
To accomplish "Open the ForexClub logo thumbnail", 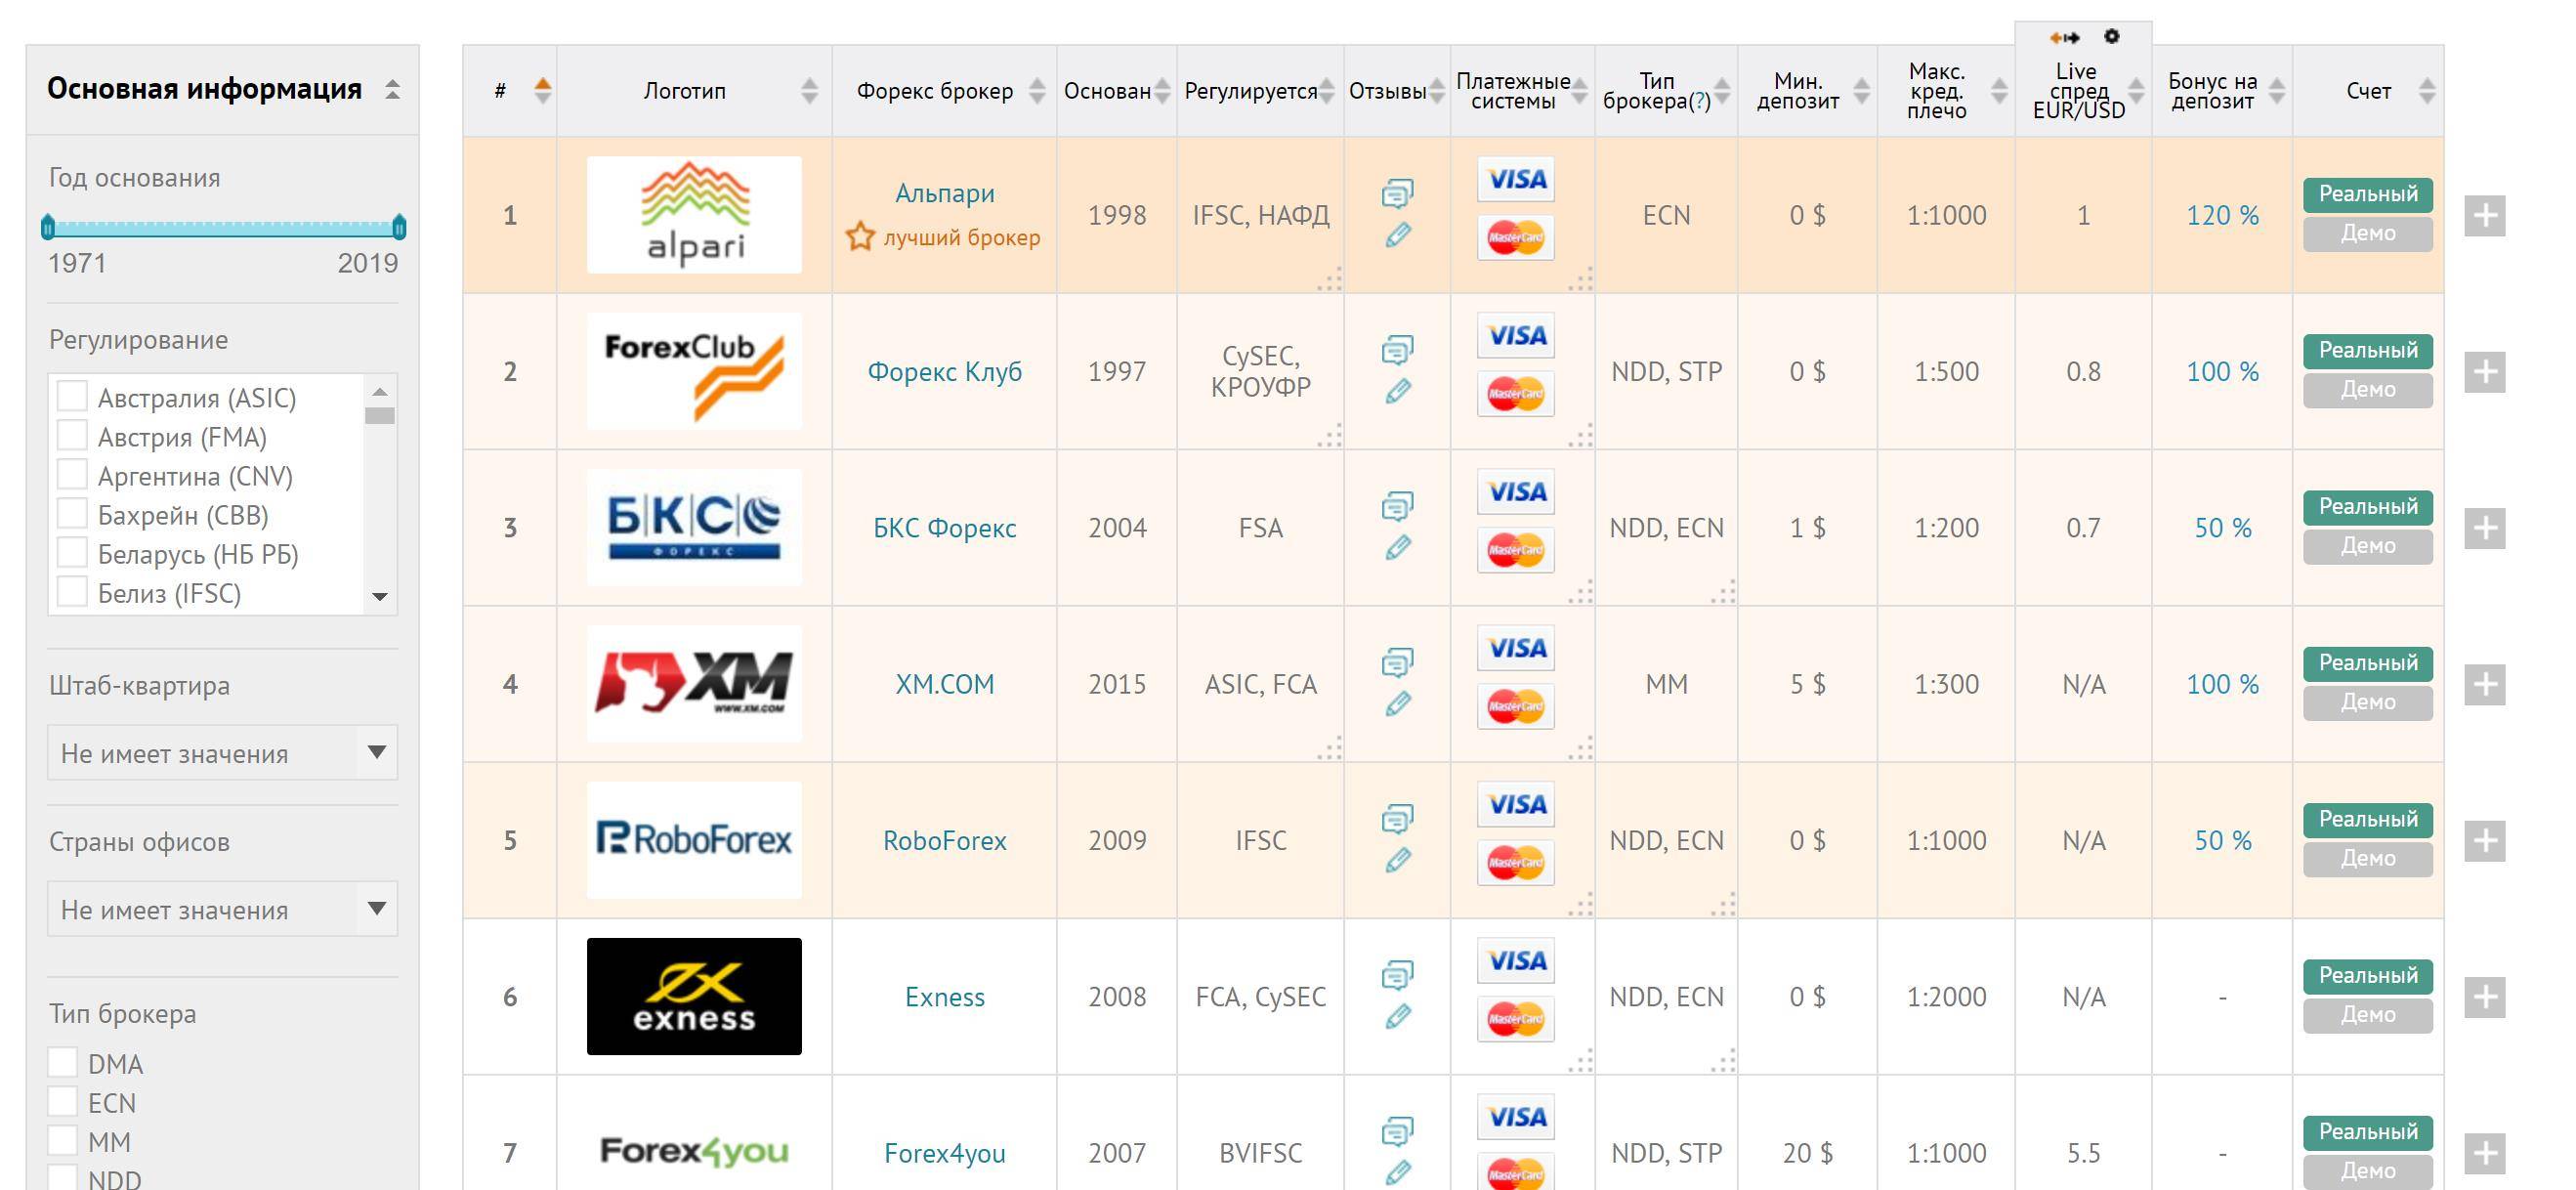I will (x=694, y=371).
